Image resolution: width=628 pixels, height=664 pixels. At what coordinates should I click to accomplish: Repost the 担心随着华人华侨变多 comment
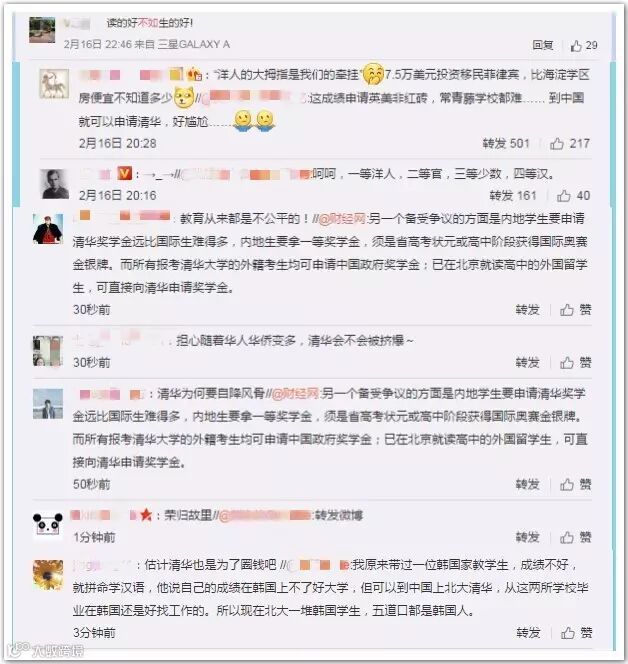[x=527, y=362]
